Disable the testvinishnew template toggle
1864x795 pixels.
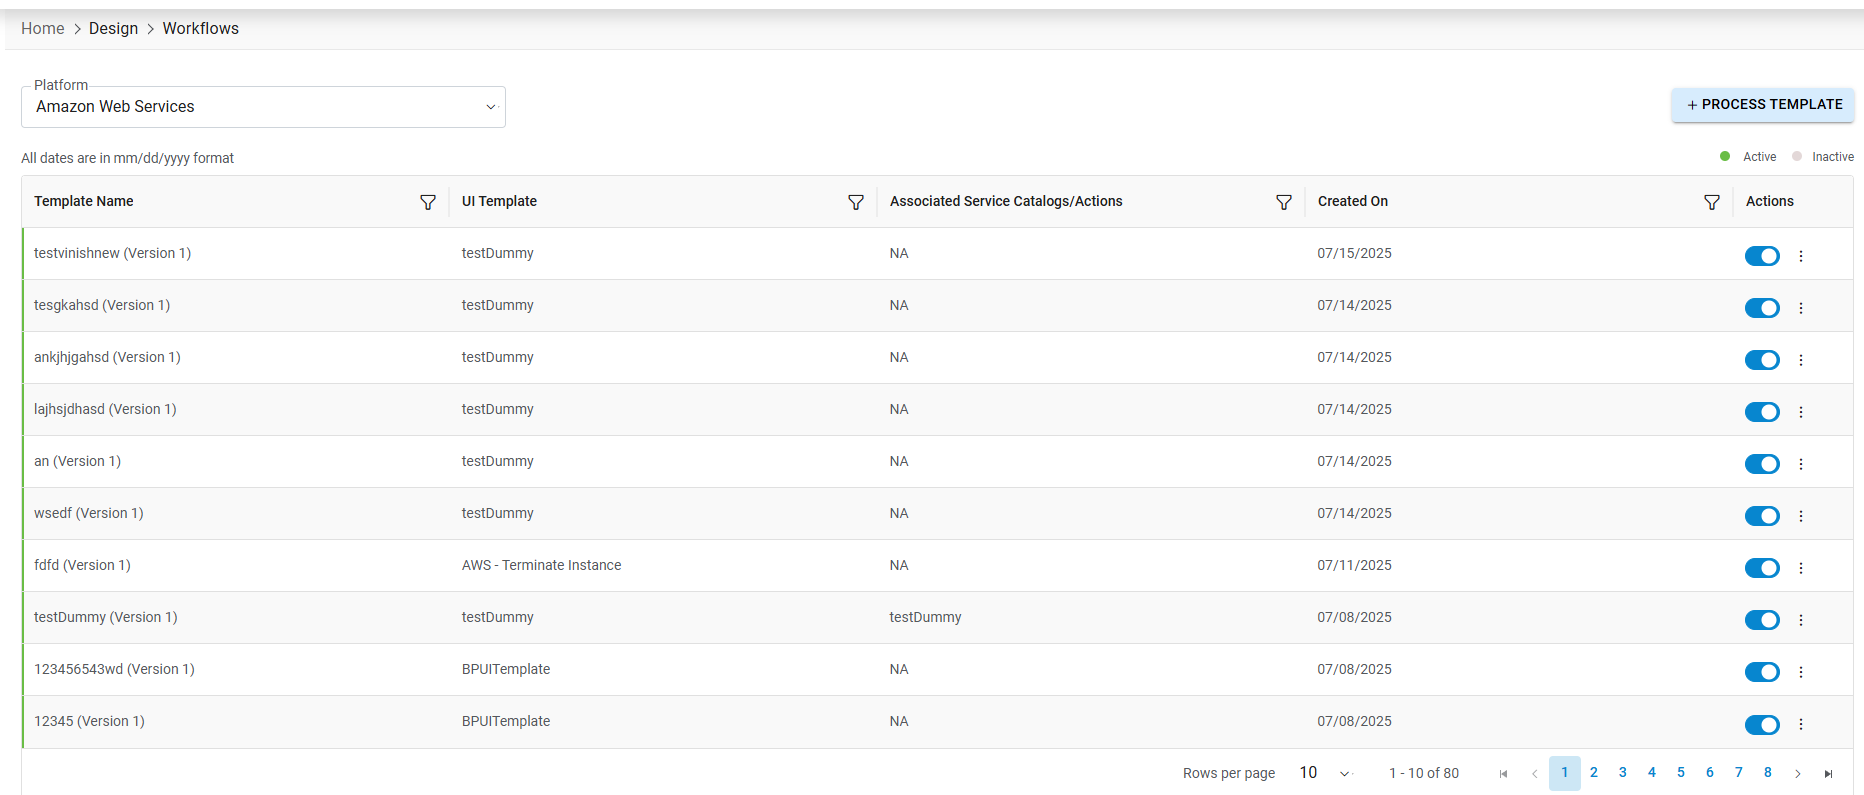1762,256
